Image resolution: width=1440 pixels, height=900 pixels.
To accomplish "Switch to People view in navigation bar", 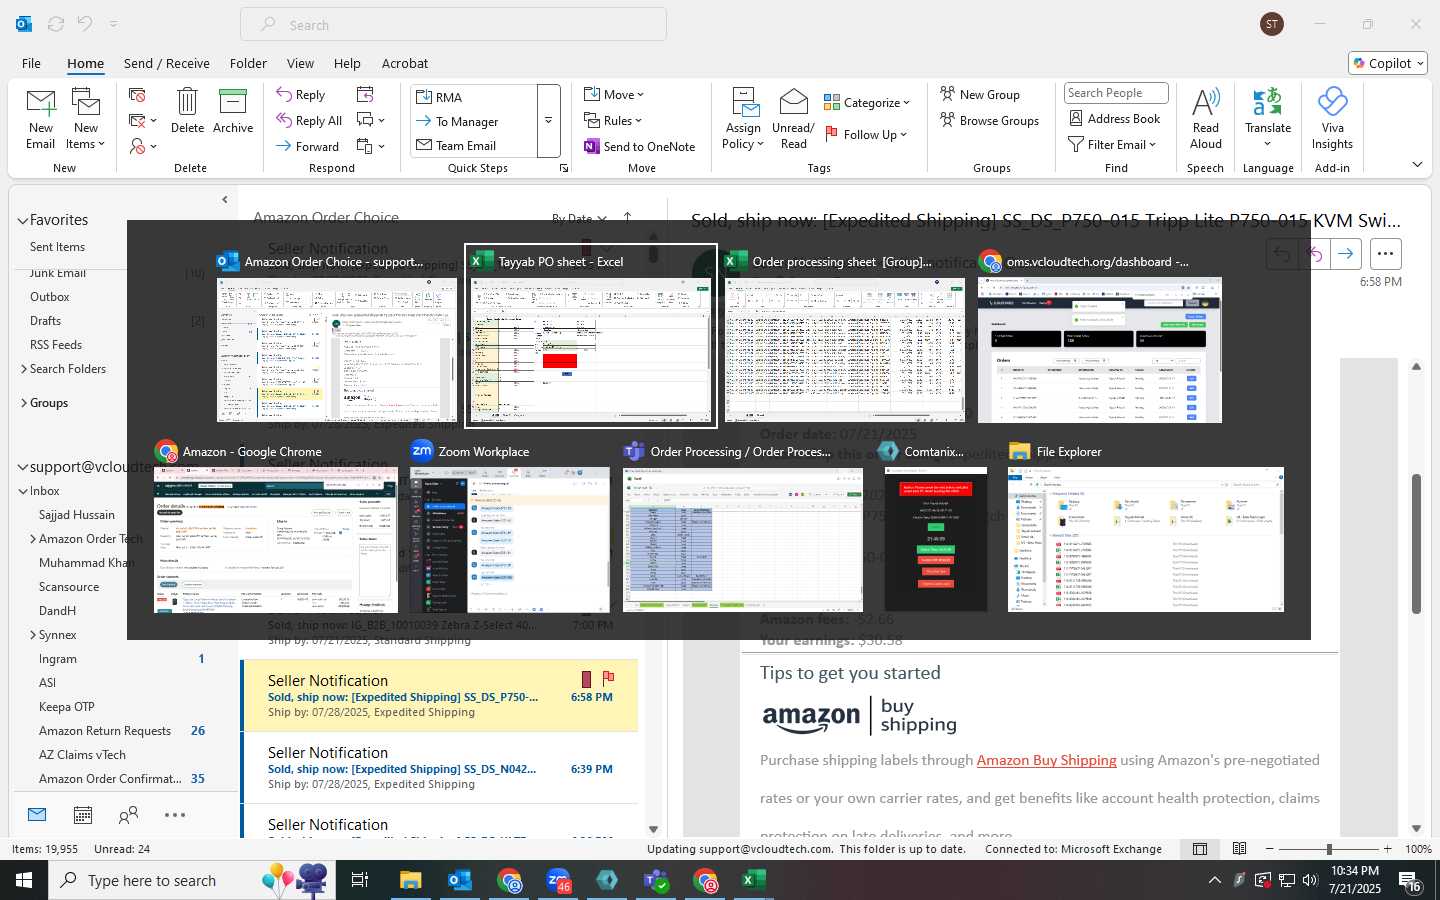I will (x=128, y=815).
